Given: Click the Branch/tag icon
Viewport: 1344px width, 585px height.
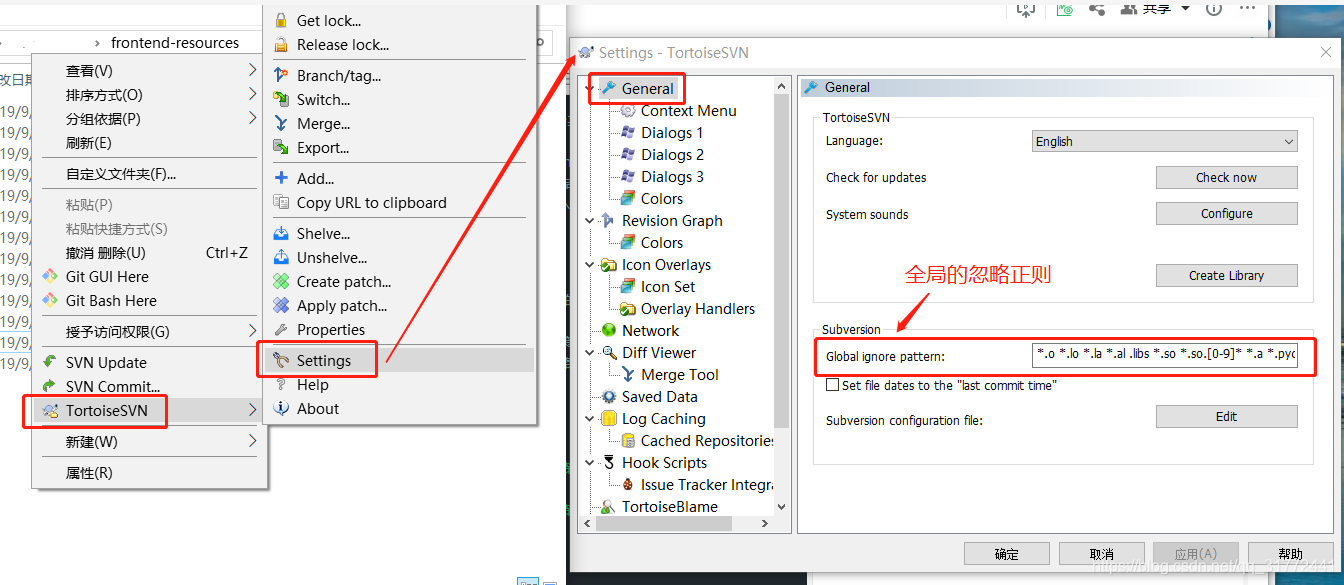Looking at the screenshot, I should click(x=281, y=76).
